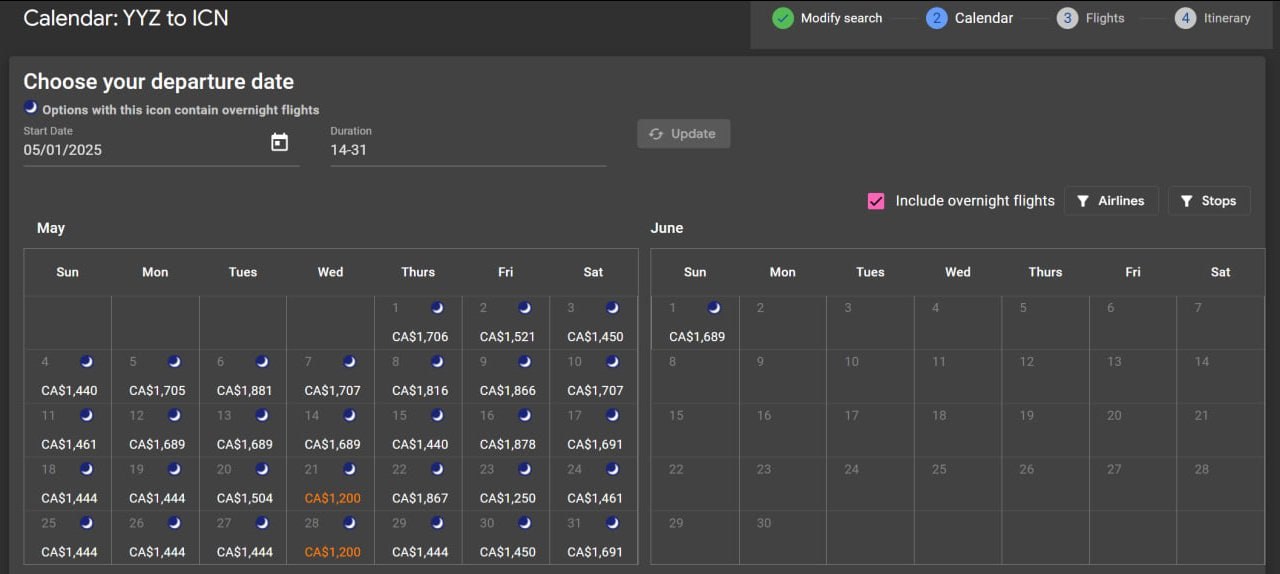Open the Stops filter
Viewport: 1280px width, 574px height.
click(x=1208, y=201)
